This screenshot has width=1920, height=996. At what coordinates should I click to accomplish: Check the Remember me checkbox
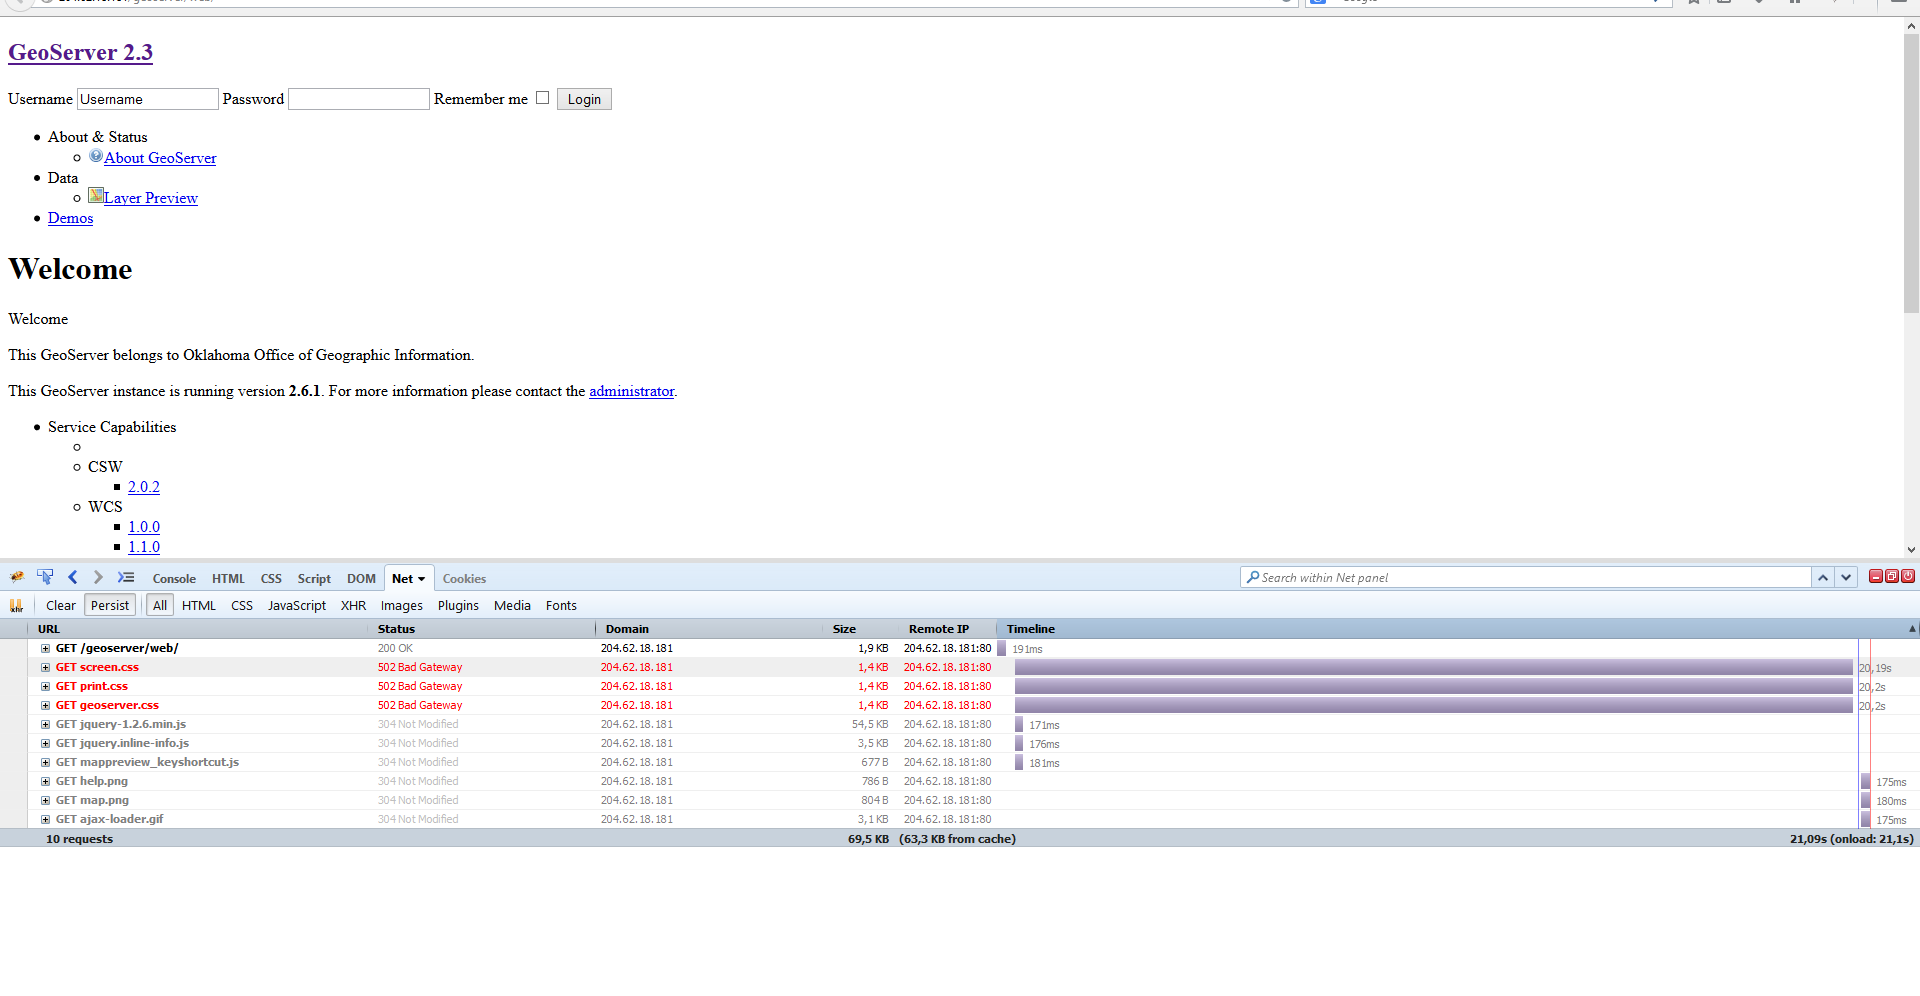tap(542, 97)
